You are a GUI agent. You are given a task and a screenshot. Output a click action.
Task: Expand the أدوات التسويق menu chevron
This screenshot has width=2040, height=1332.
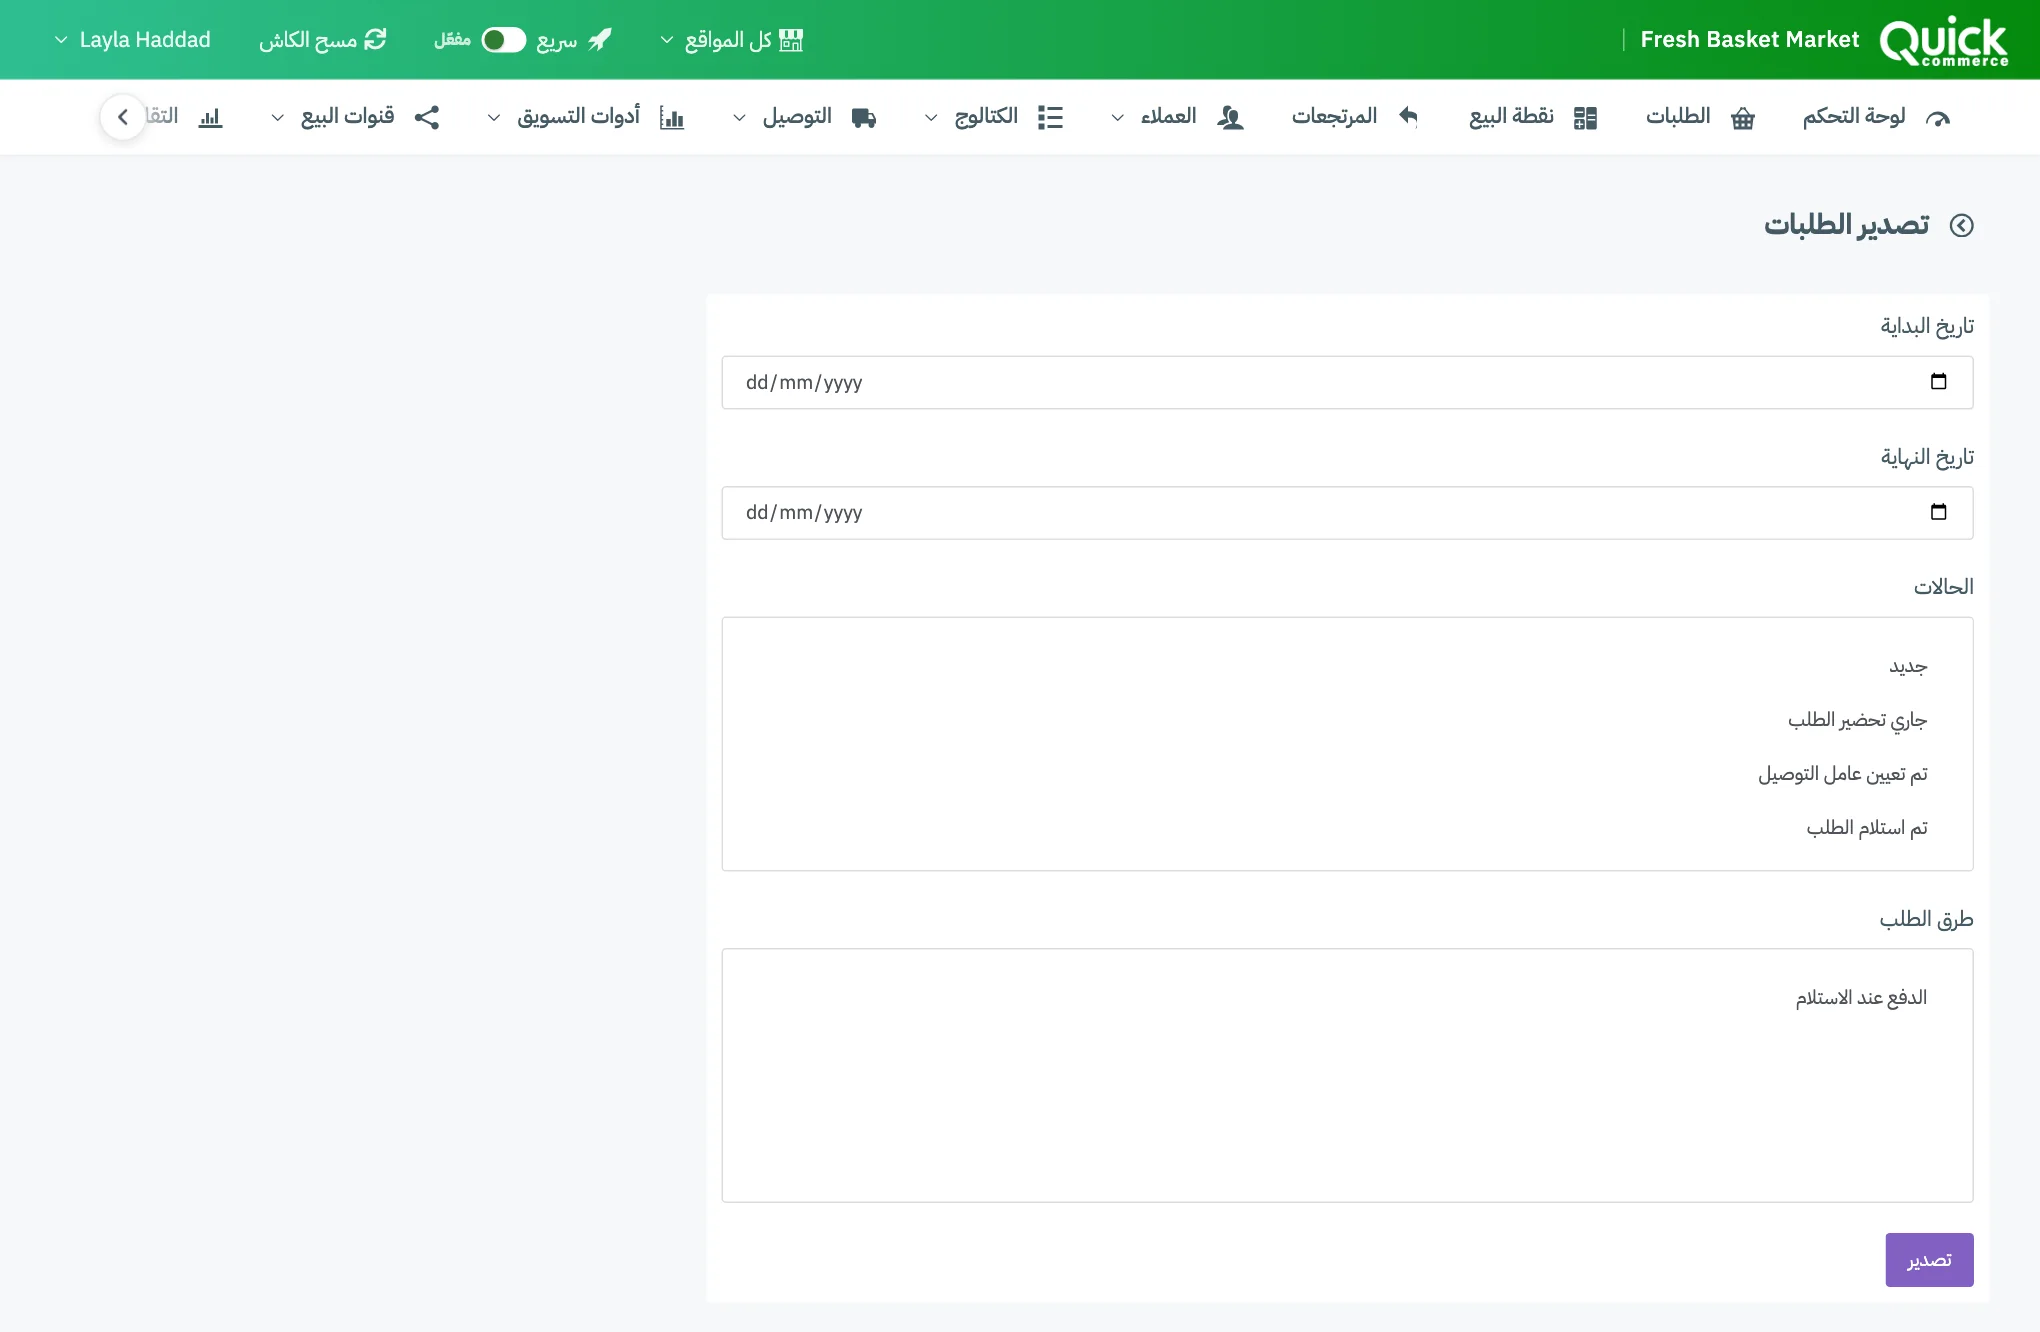coord(494,118)
